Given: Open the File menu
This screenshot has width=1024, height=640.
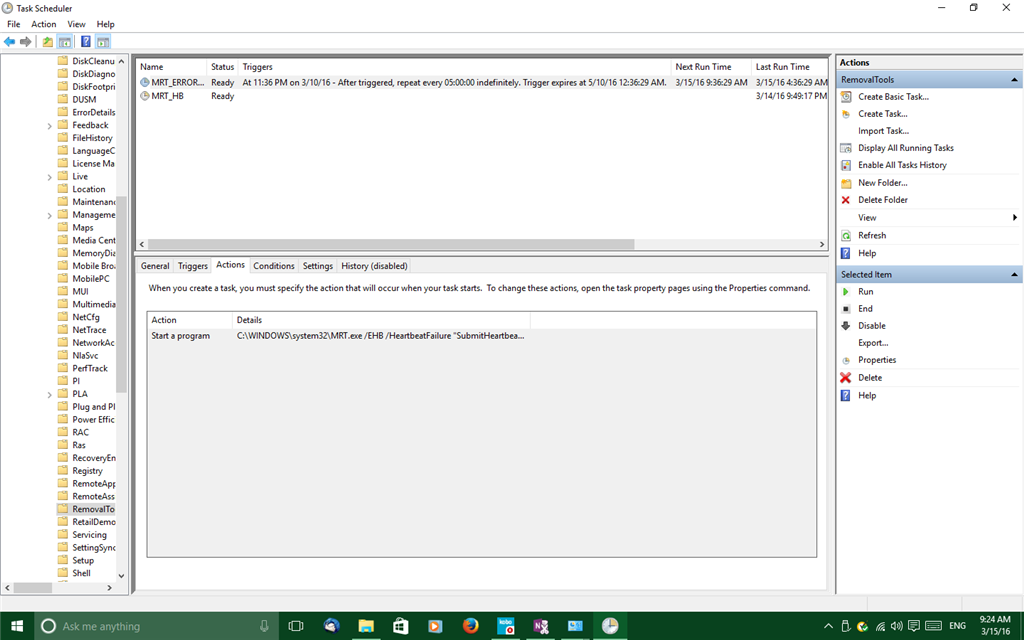Looking at the screenshot, I should coord(14,24).
